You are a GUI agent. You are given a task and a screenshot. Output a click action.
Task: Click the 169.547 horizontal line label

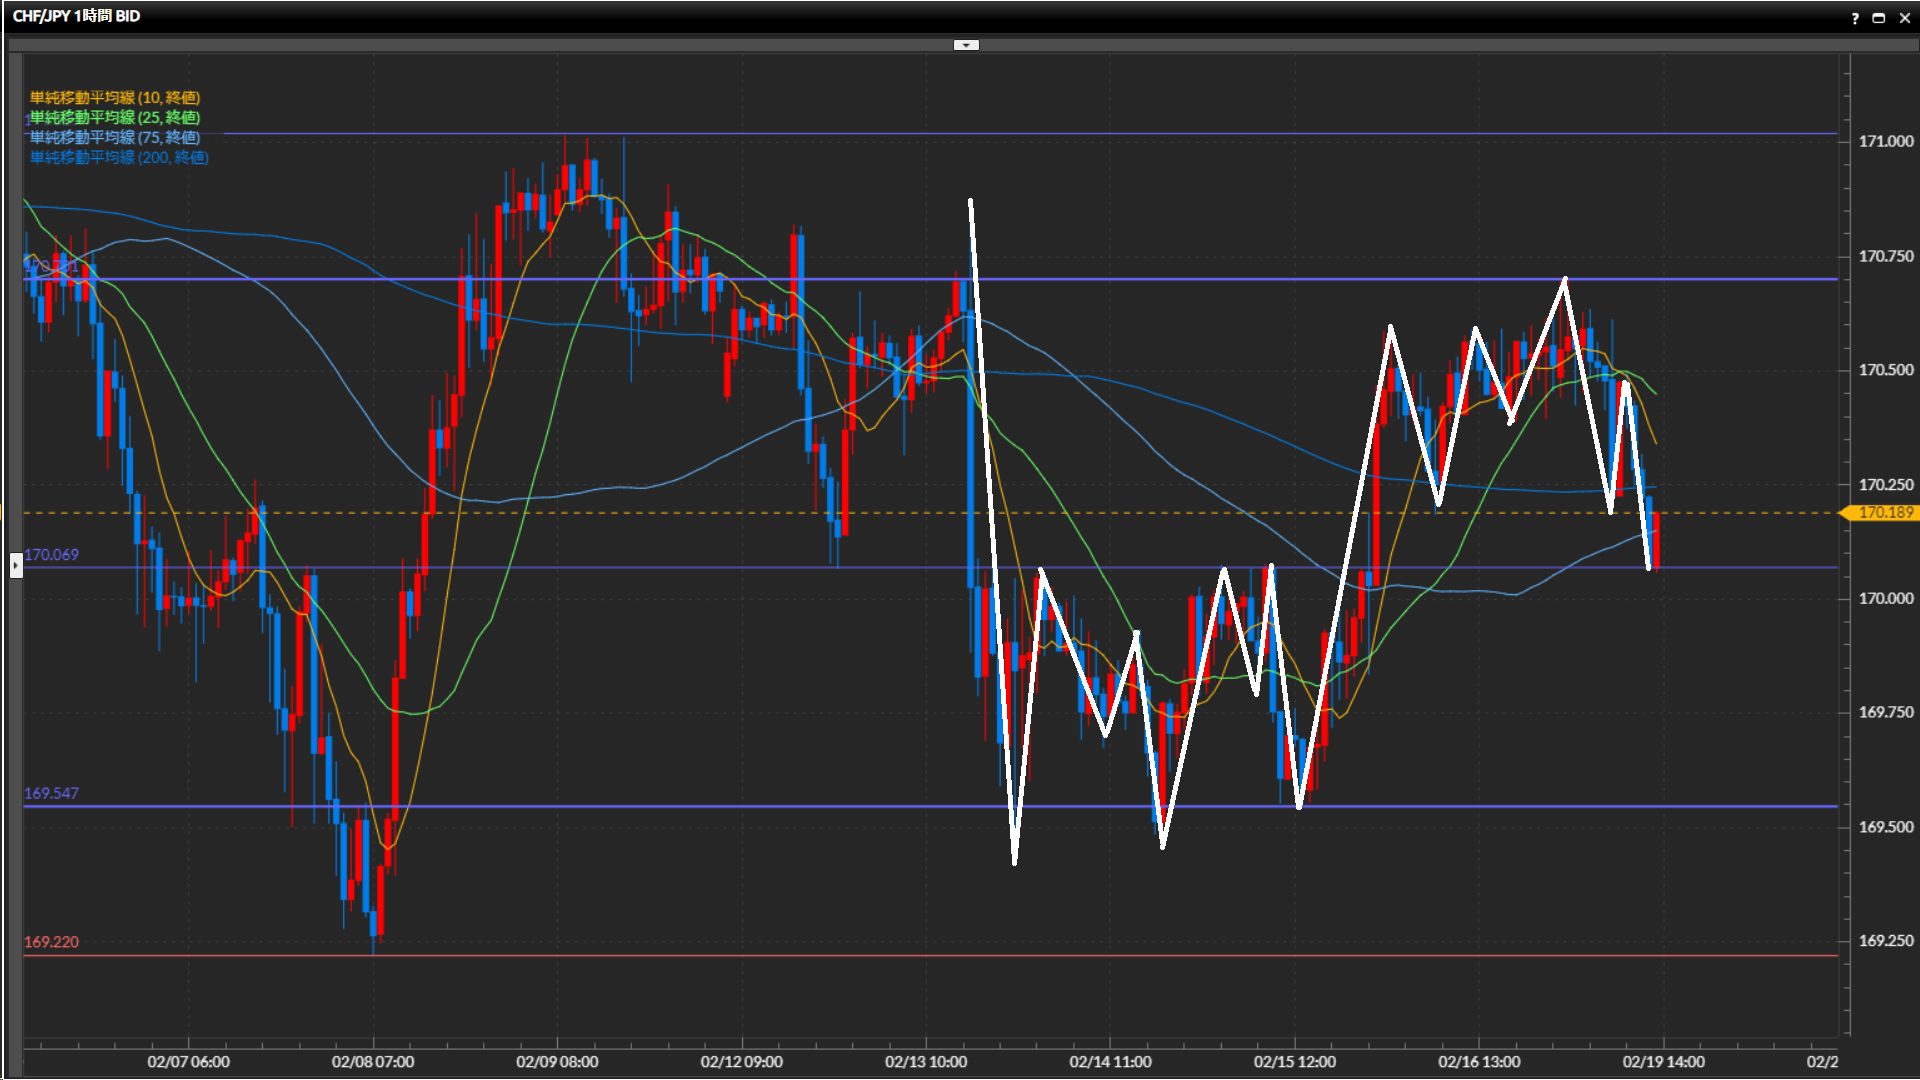pyautogui.click(x=51, y=793)
